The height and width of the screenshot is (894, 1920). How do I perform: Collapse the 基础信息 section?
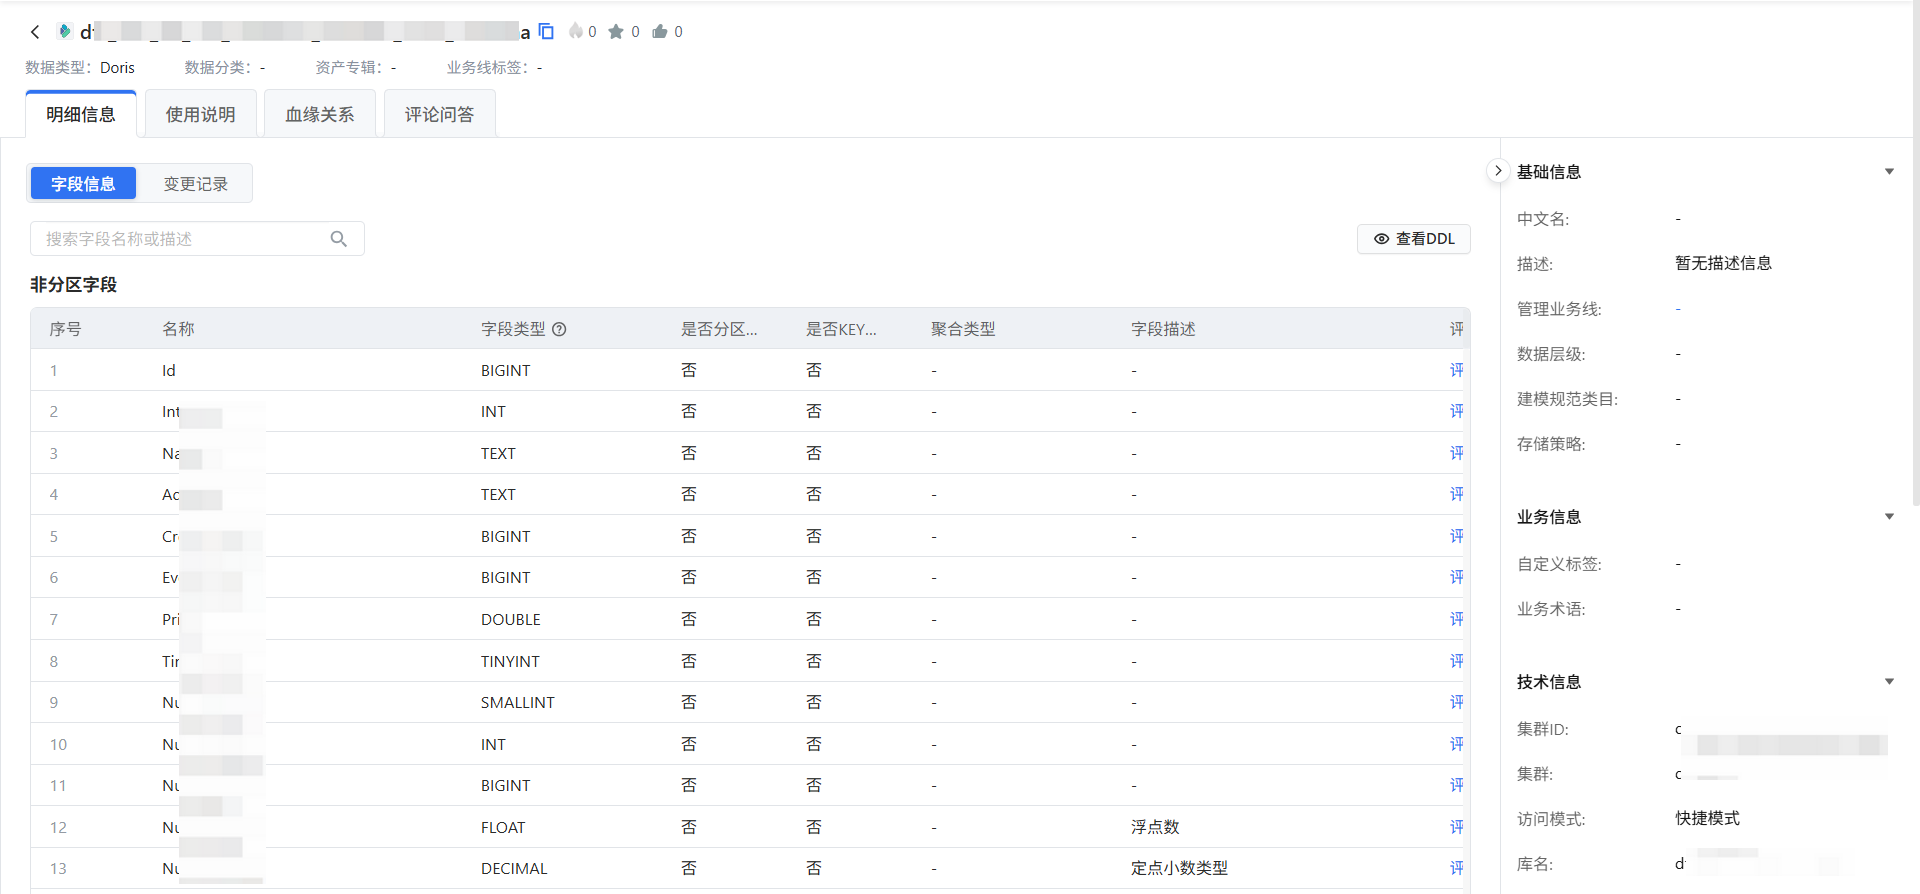point(1889,172)
